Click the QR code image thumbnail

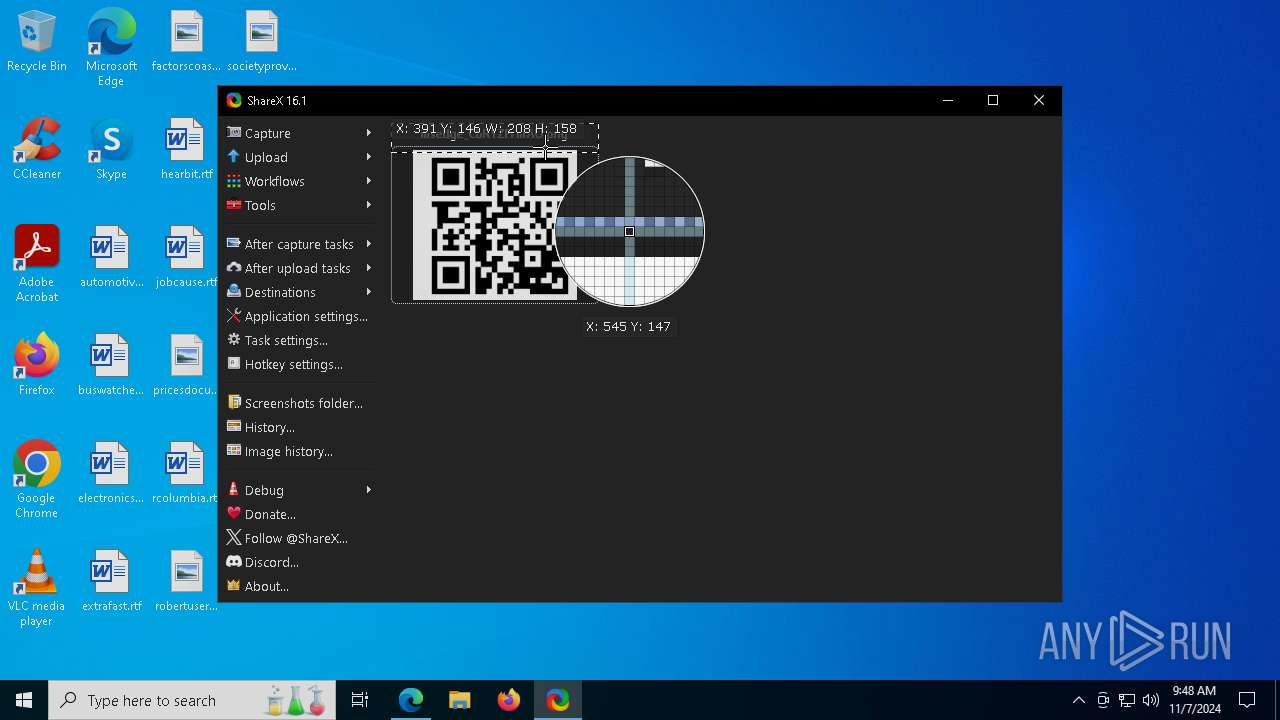(x=495, y=225)
